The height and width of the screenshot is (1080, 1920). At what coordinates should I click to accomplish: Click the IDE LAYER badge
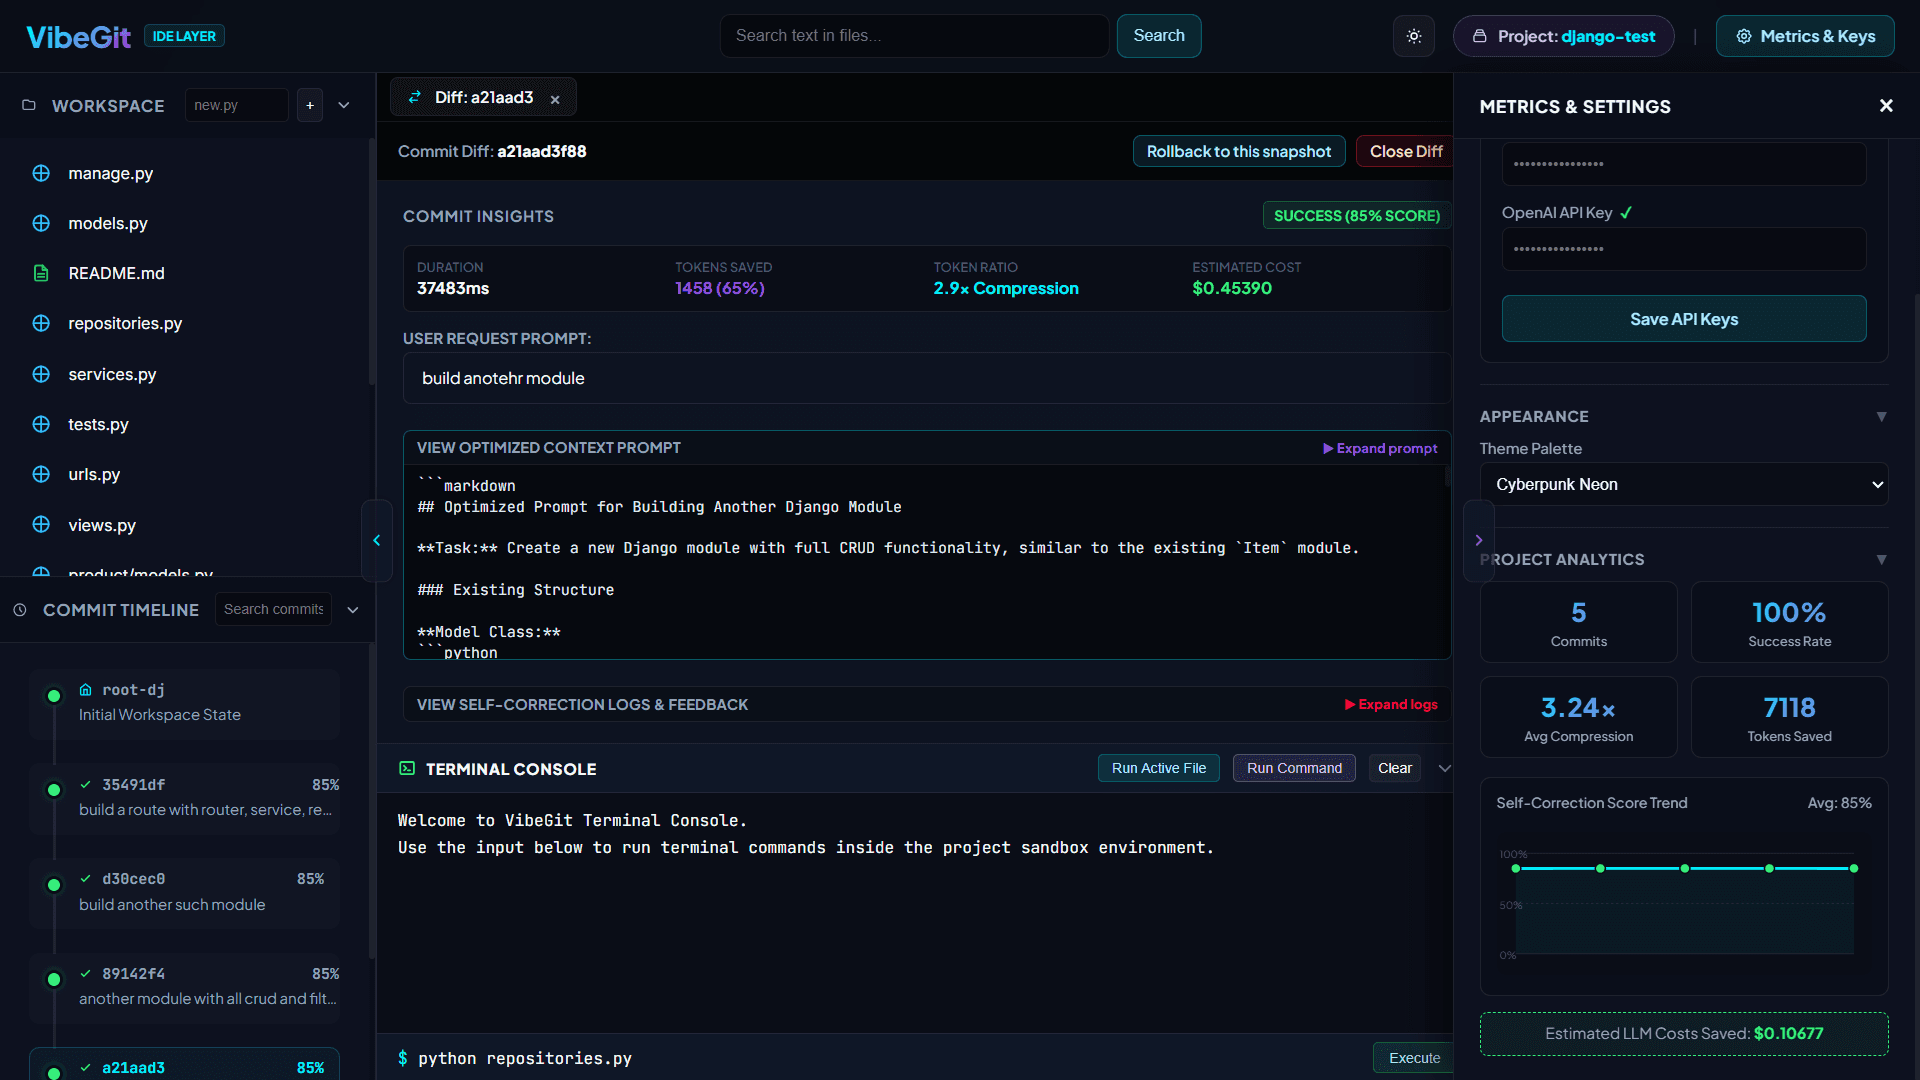point(184,36)
